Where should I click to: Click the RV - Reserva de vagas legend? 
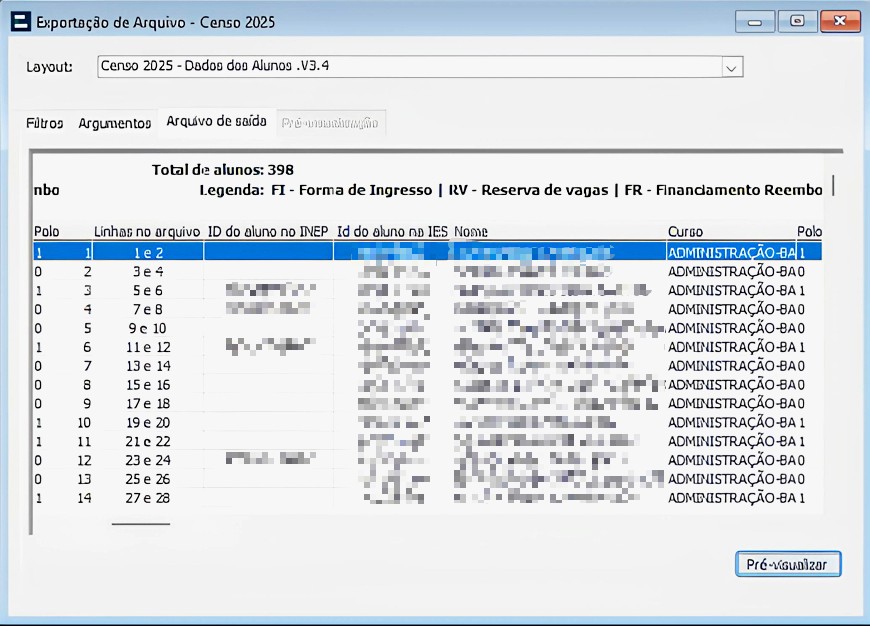(528, 190)
